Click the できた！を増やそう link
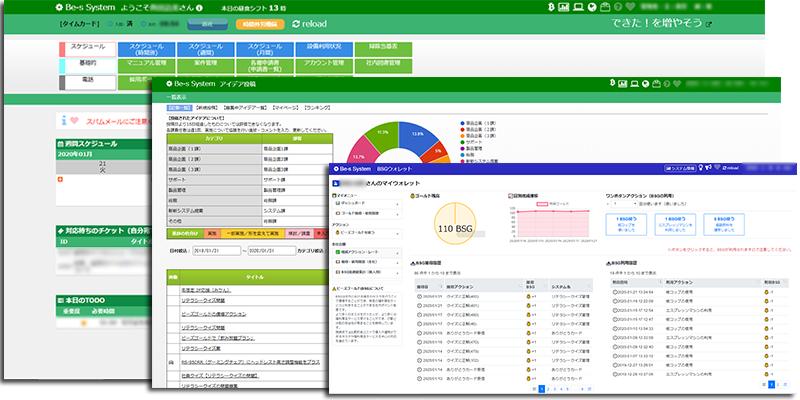 [658, 22]
